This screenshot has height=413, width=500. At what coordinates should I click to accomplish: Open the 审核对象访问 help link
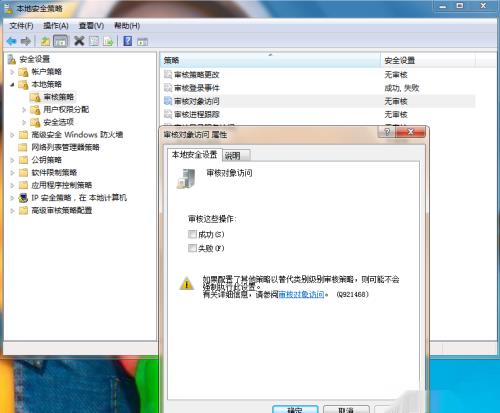[301, 294]
